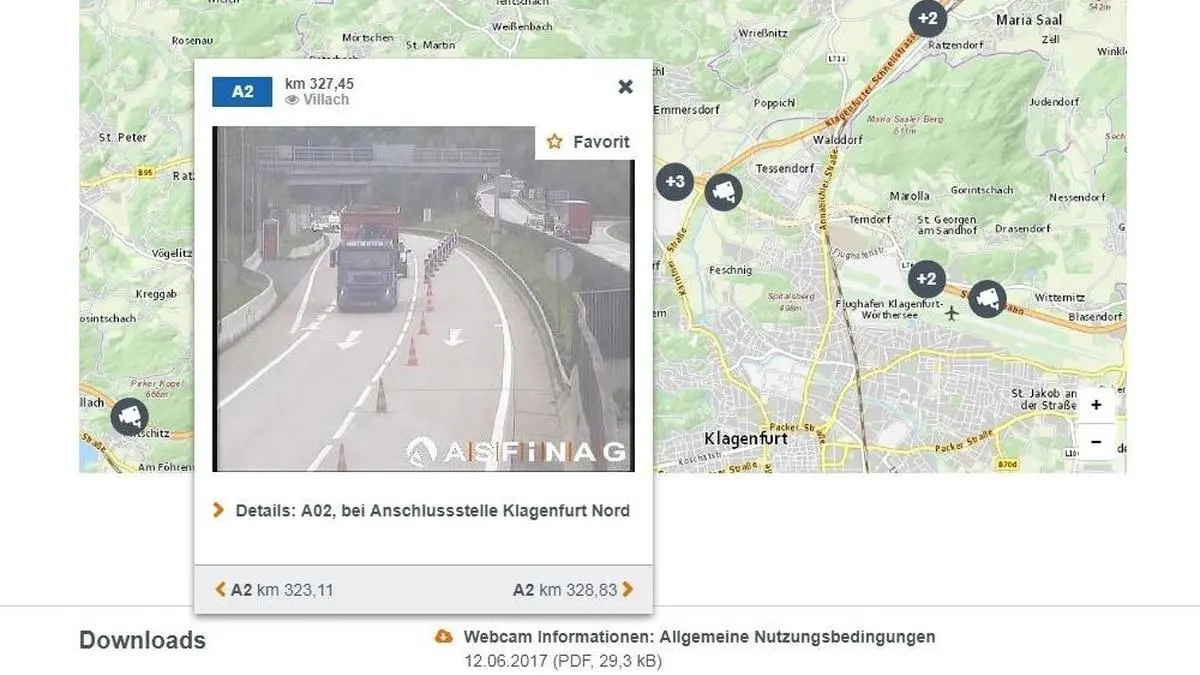Click the eye icon next to Villach
1200x675 pixels.
292,100
